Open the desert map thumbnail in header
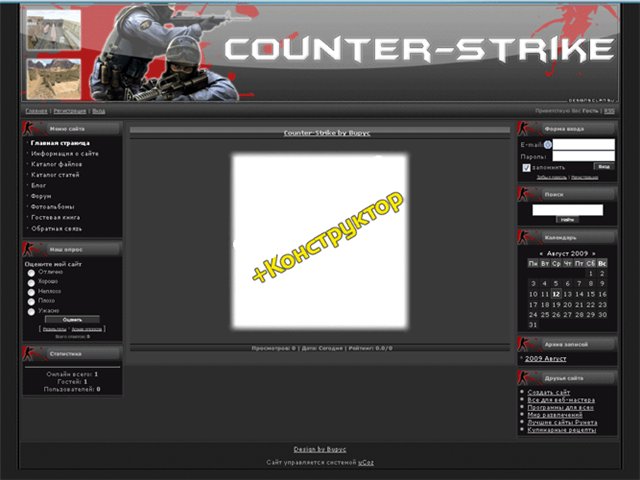640x480 pixels. point(53,79)
